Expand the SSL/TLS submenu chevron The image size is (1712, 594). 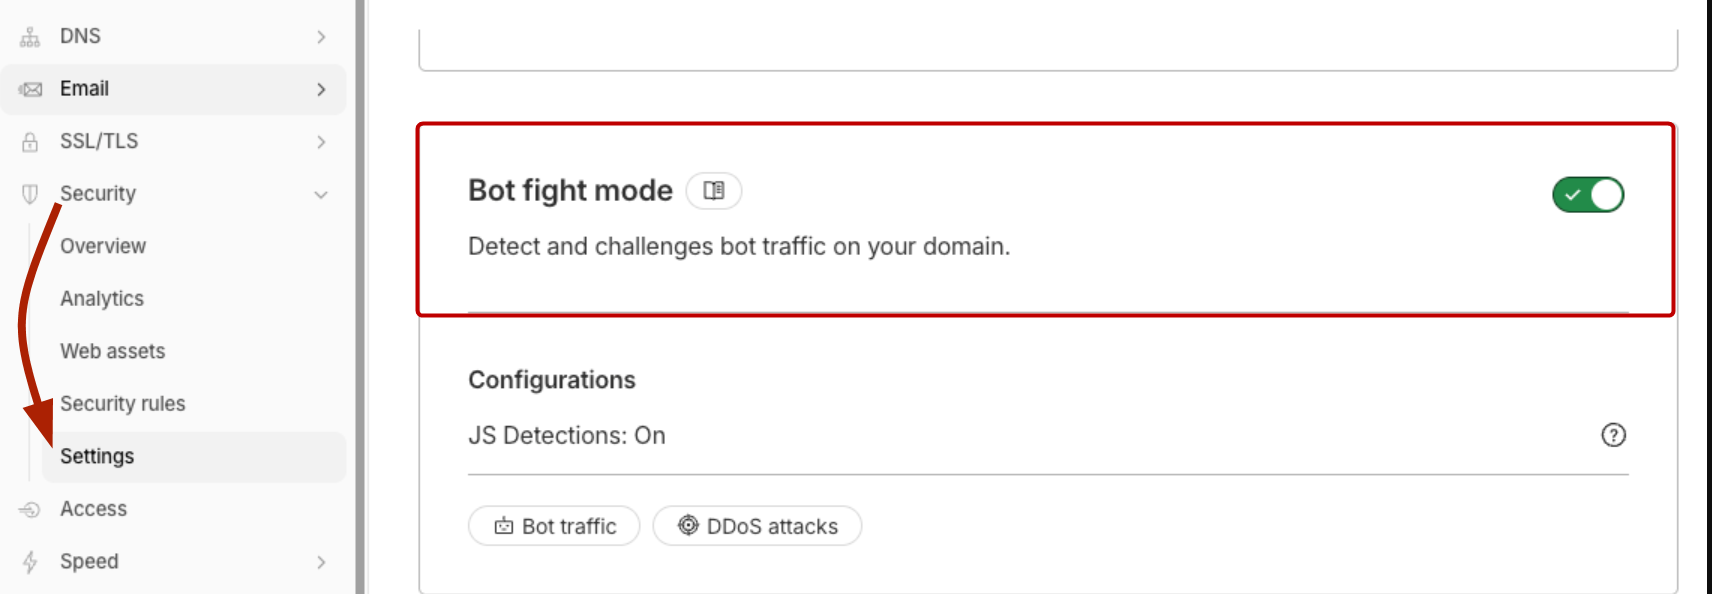click(x=321, y=142)
